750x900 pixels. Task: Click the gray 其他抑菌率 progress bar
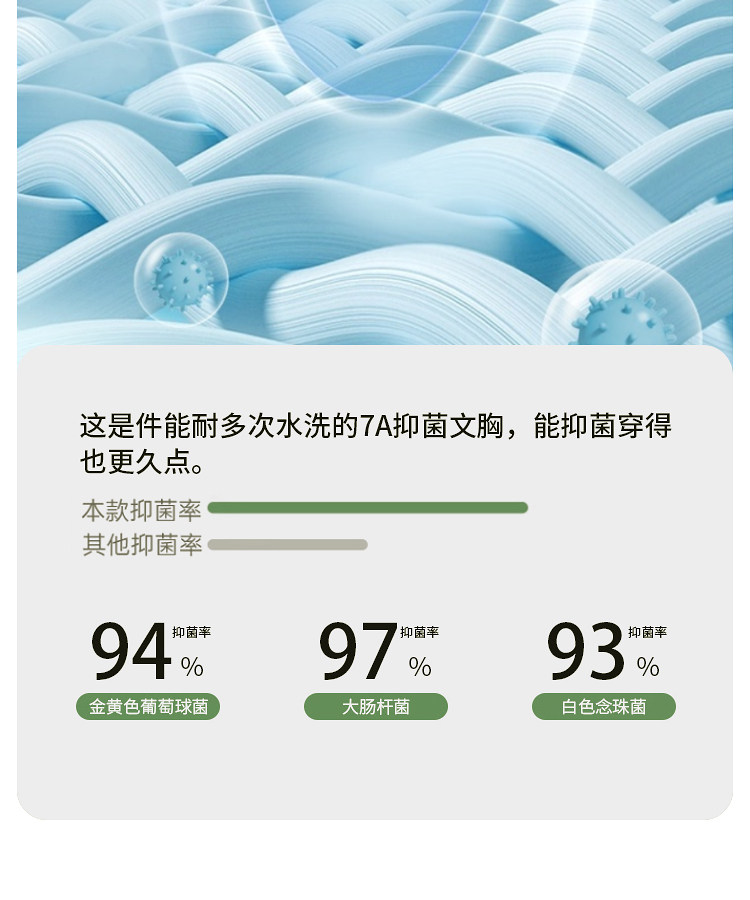[288, 545]
